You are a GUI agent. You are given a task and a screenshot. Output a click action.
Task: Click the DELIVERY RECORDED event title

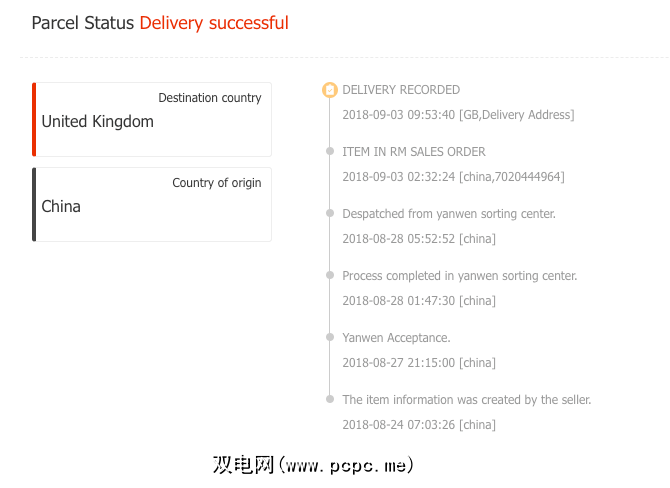tap(401, 90)
